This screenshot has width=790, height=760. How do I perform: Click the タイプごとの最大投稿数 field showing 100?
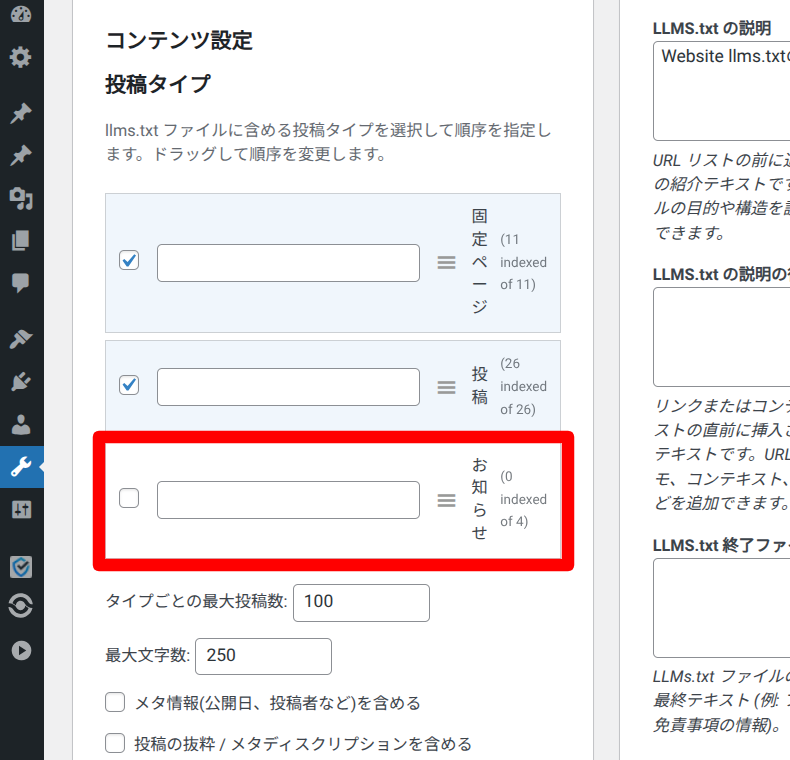[x=361, y=603]
